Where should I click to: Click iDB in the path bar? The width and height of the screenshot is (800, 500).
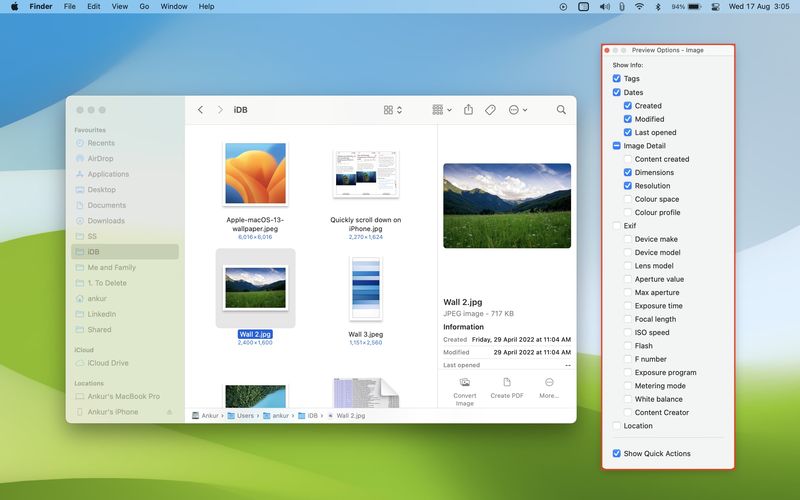pyautogui.click(x=308, y=416)
